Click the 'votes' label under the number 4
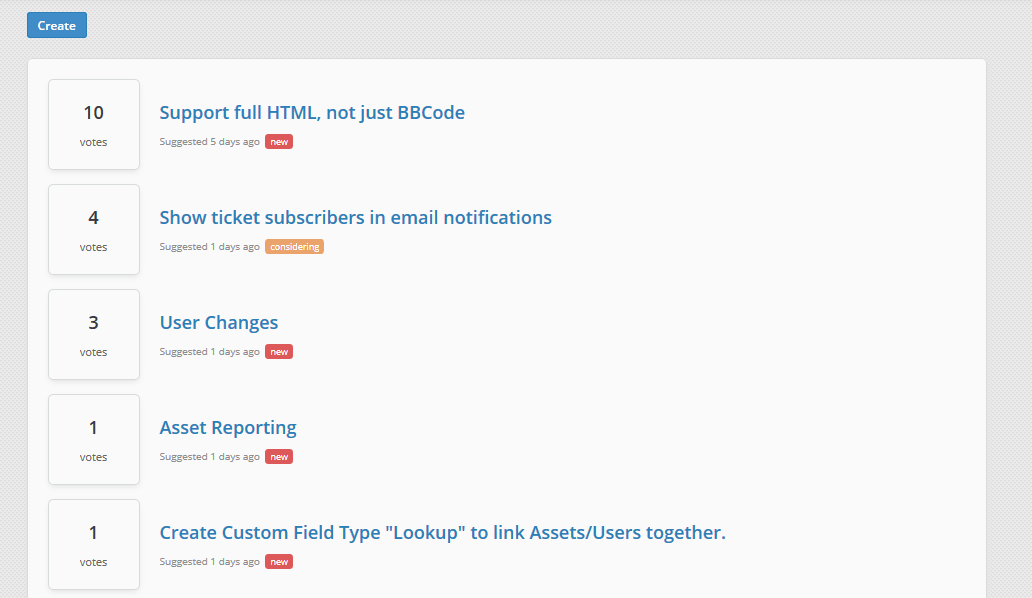This screenshot has height=598, width=1032. [93, 247]
